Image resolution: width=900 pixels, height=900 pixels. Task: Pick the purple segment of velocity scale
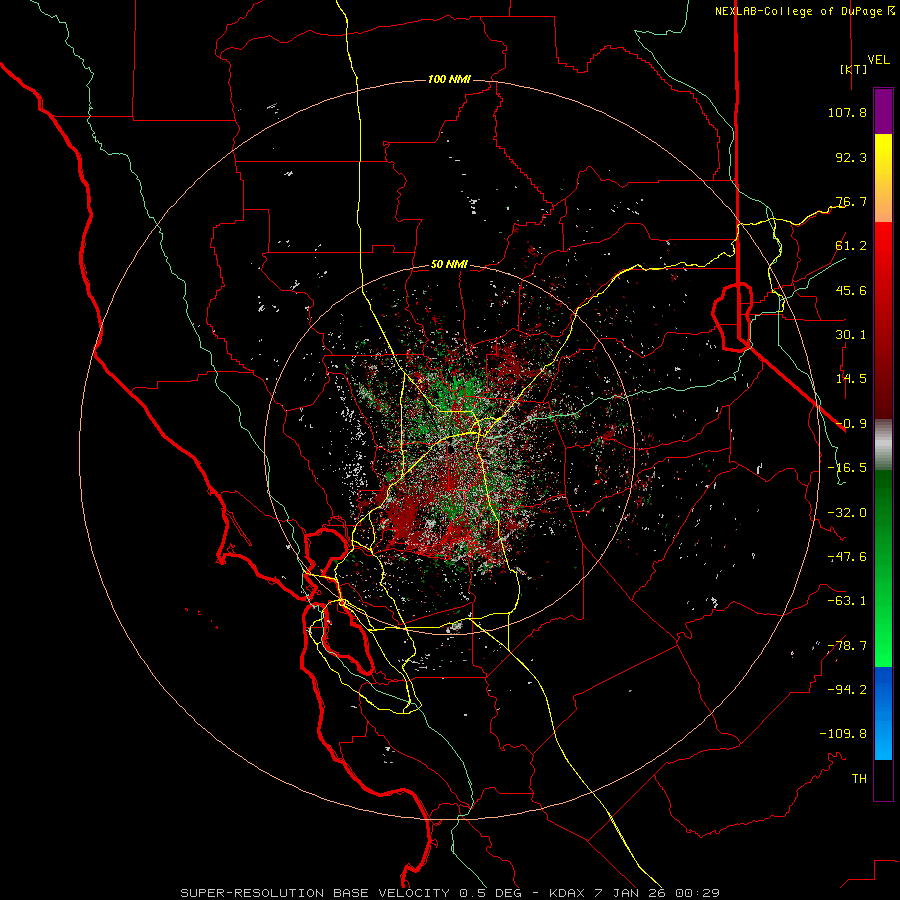[883, 111]
